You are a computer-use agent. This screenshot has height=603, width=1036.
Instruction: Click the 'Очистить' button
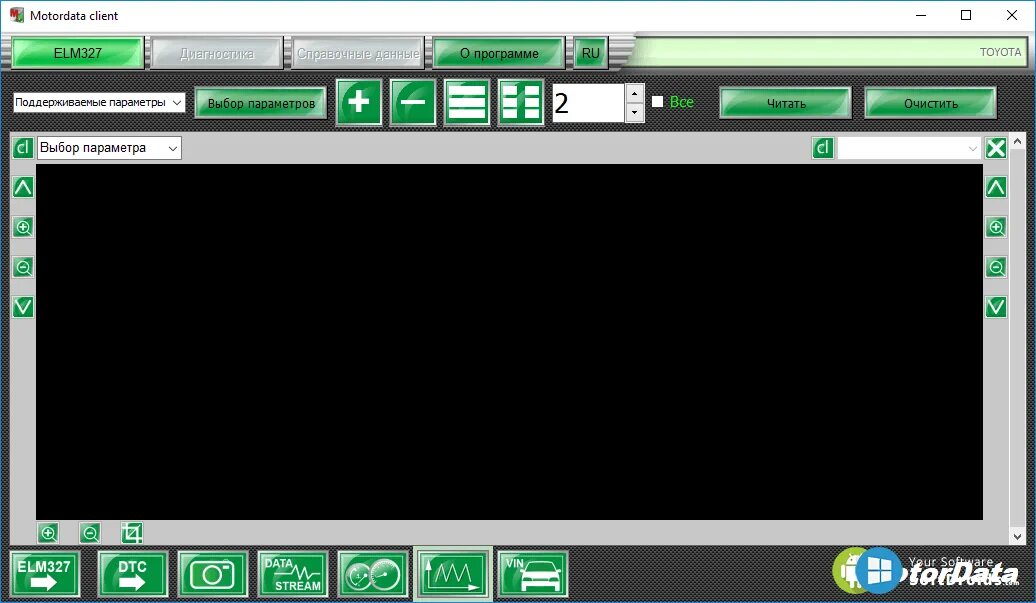coord(930,103)
